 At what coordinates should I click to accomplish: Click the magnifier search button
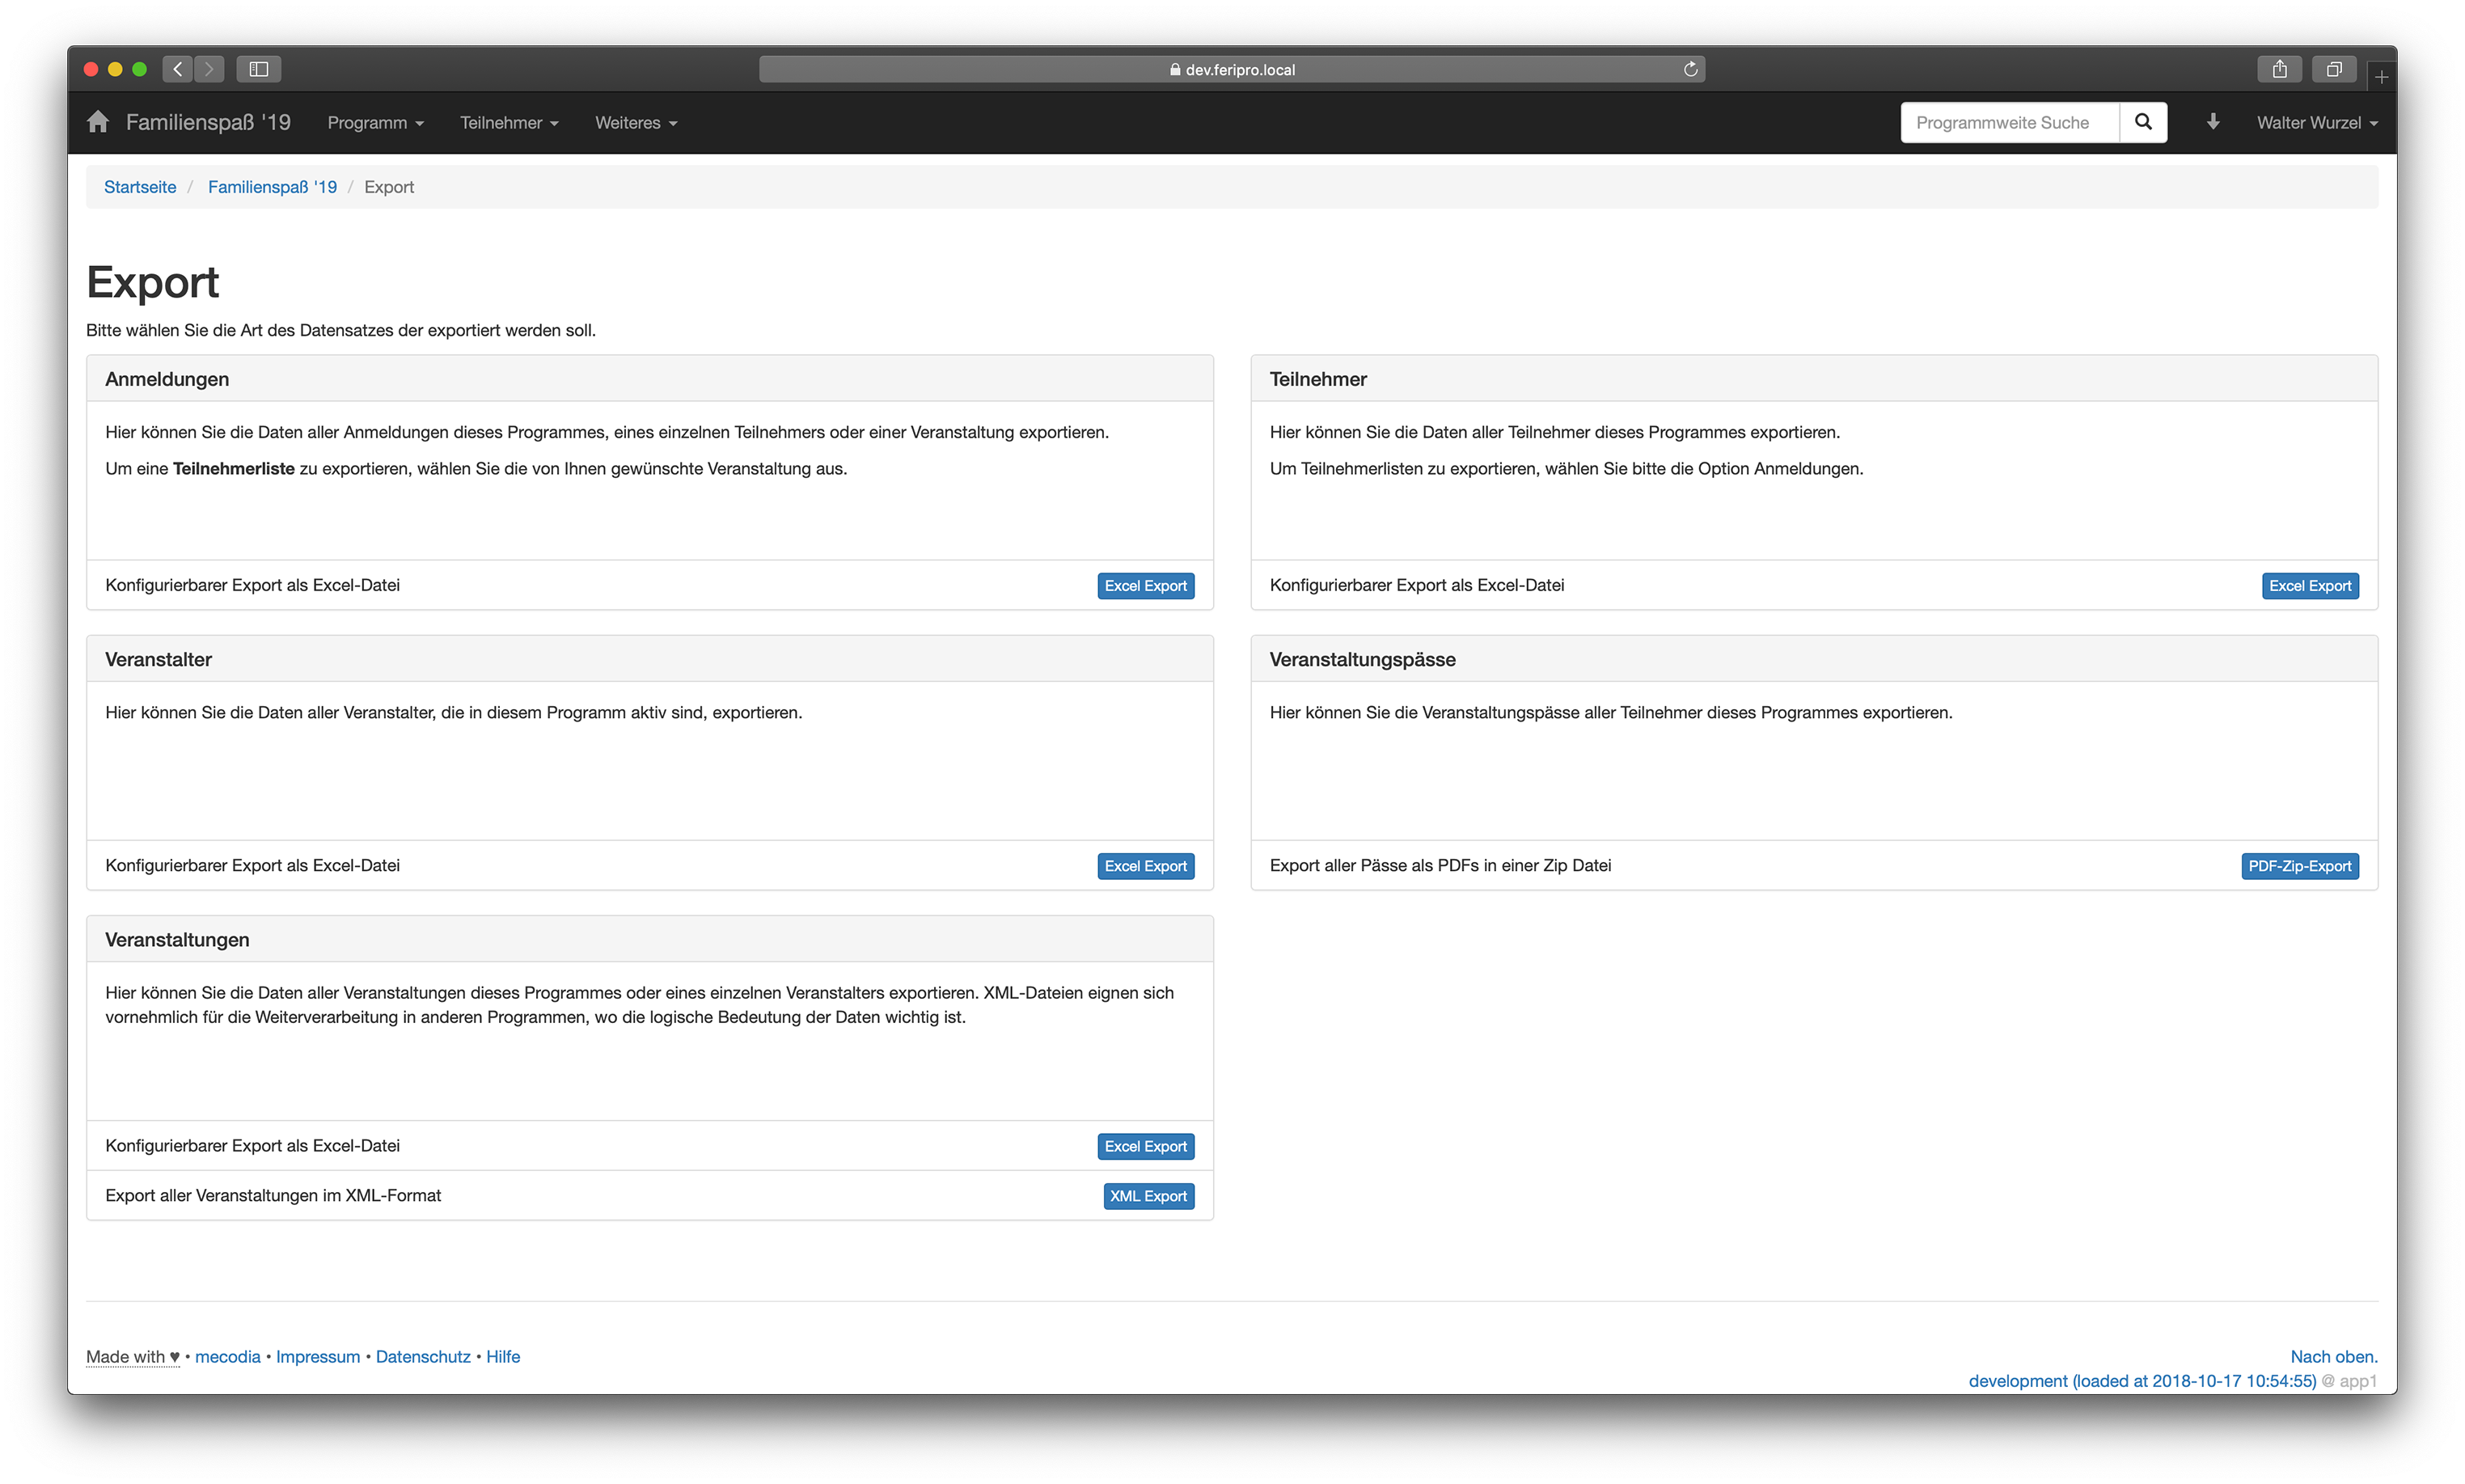(x=2142, y=122)
